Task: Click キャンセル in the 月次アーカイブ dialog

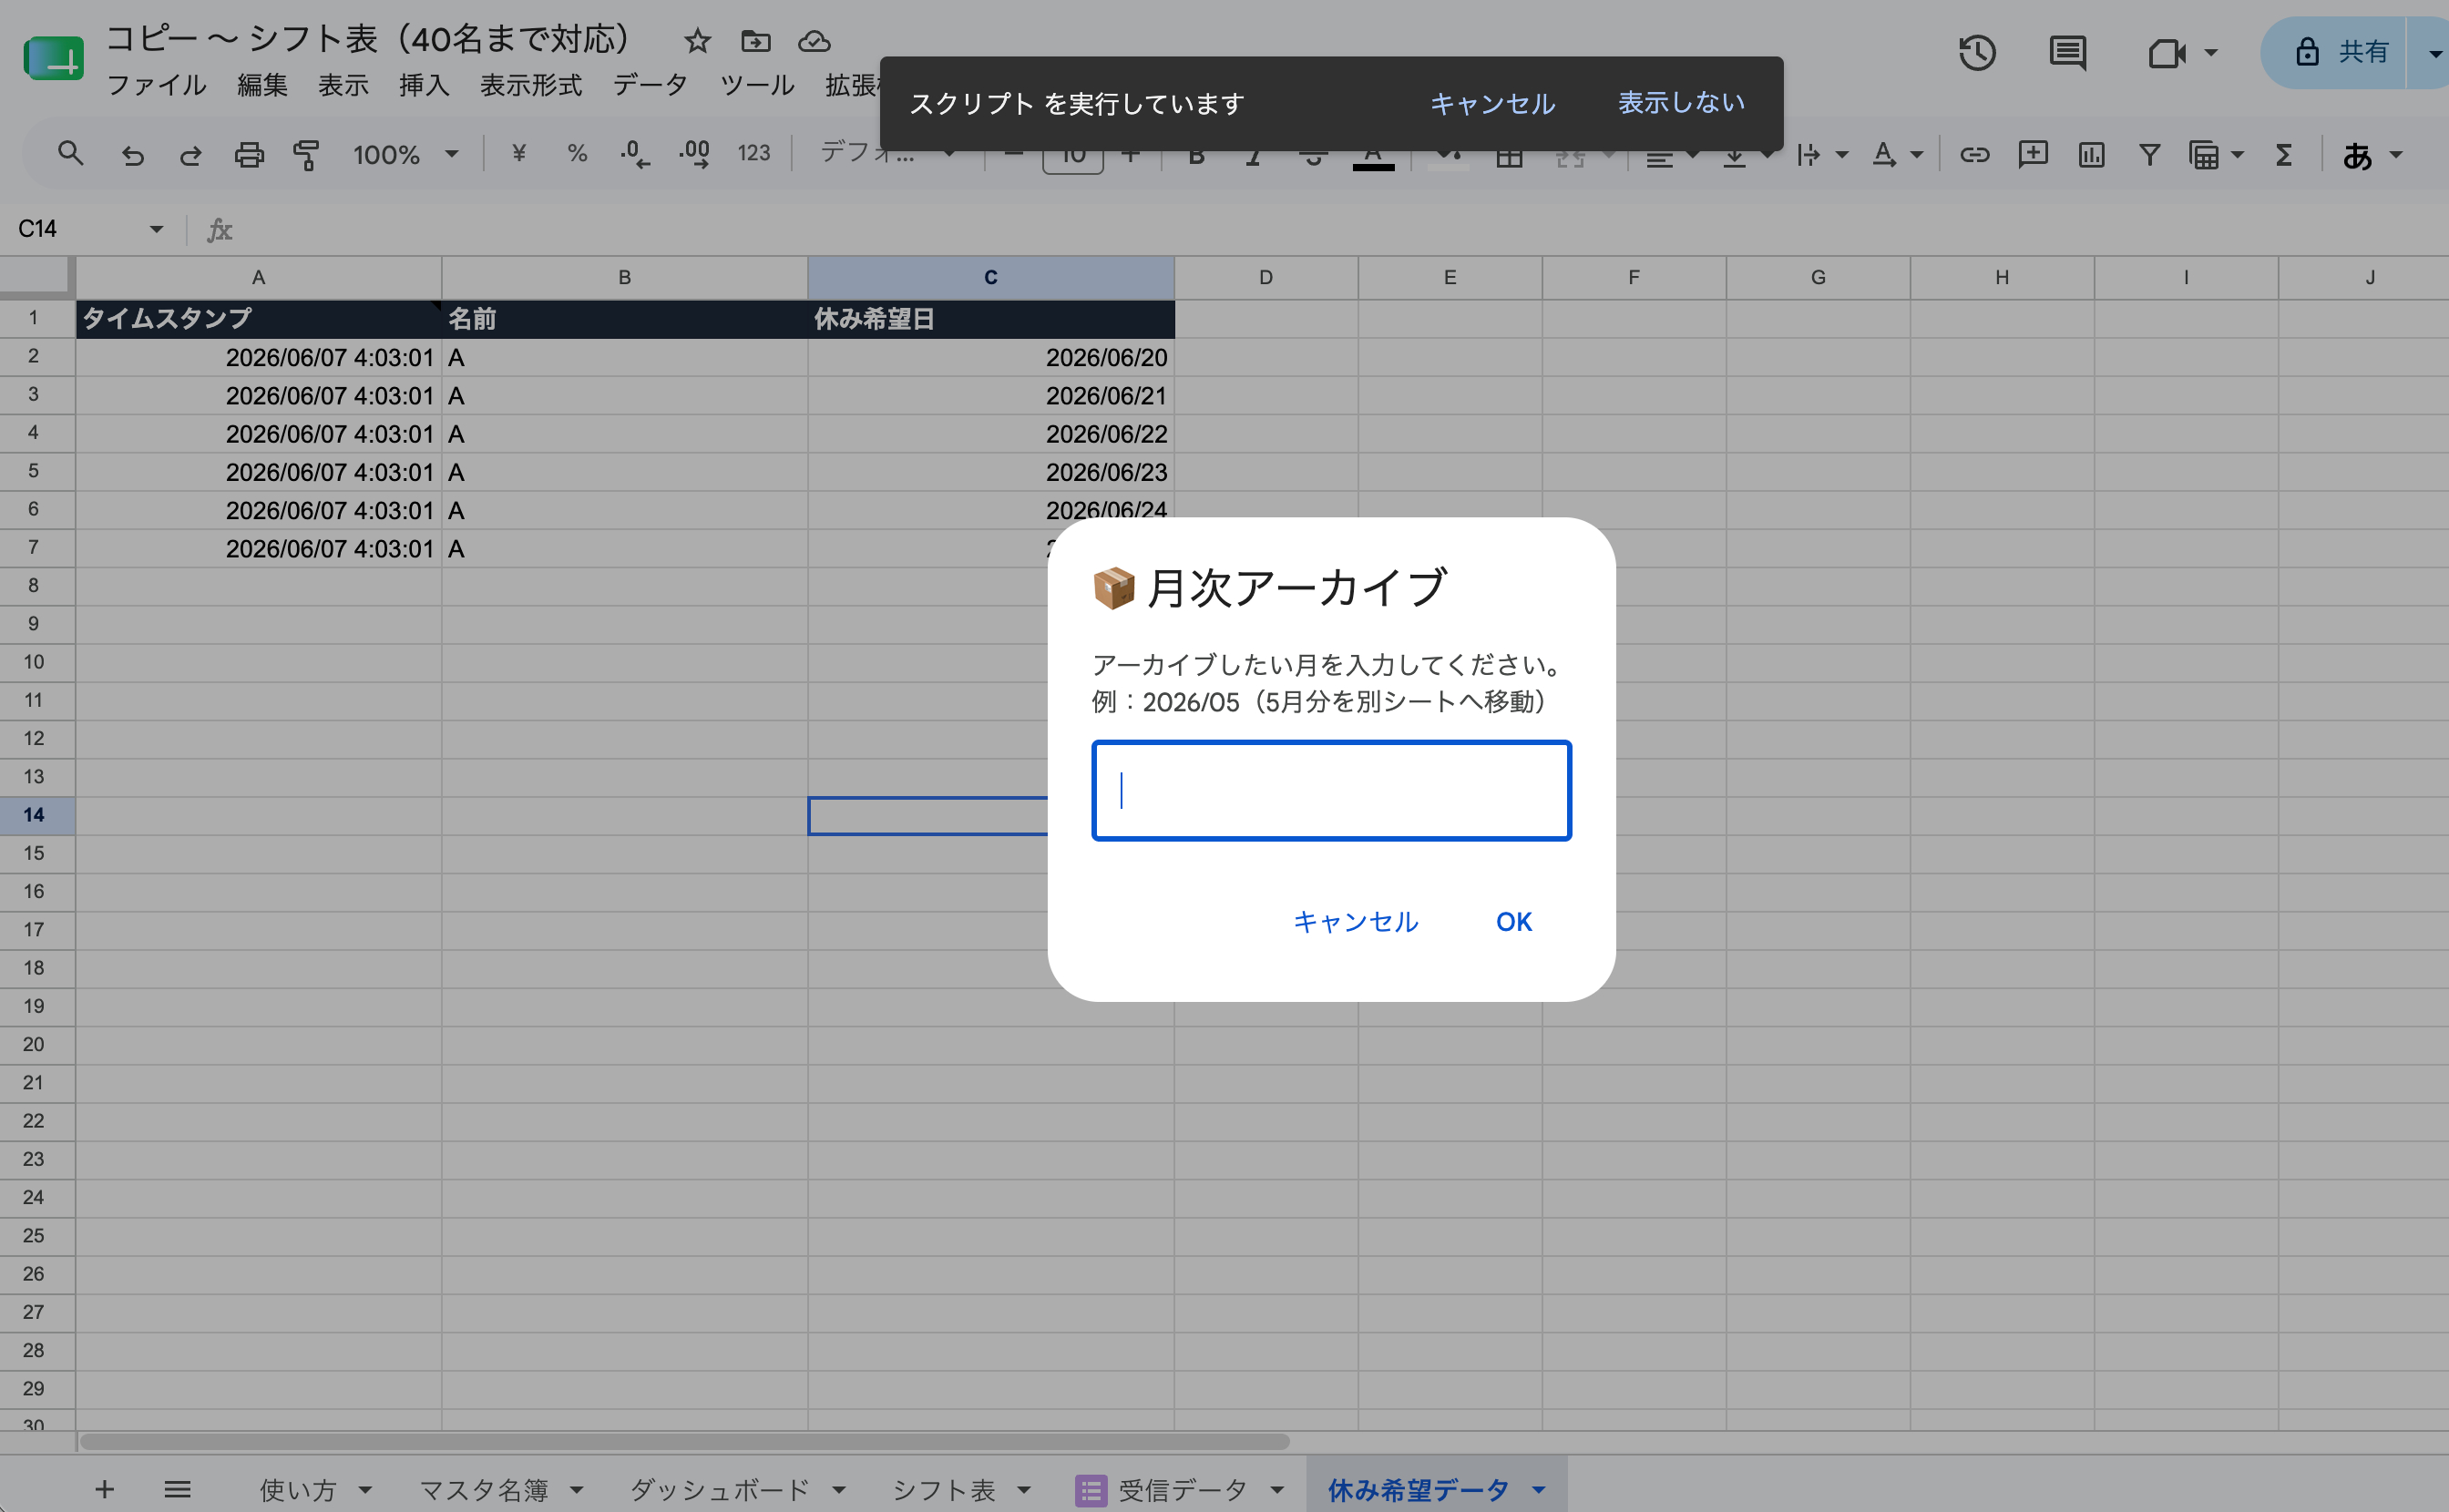Action: pos(1355,921)
